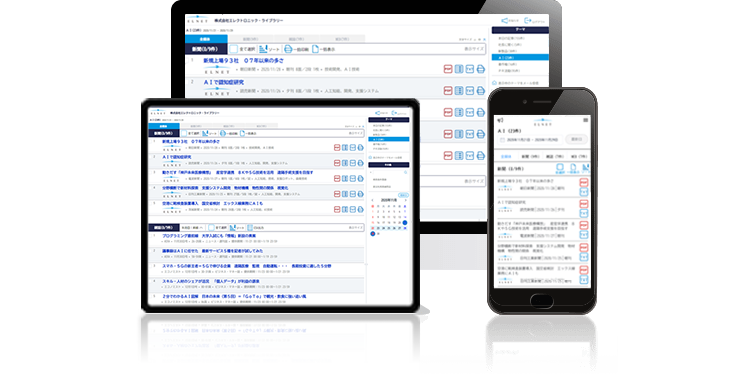750x375 pixels.
Task: Open PDF of 新規上場93社 article on monitor
Action: coord(448,69)
